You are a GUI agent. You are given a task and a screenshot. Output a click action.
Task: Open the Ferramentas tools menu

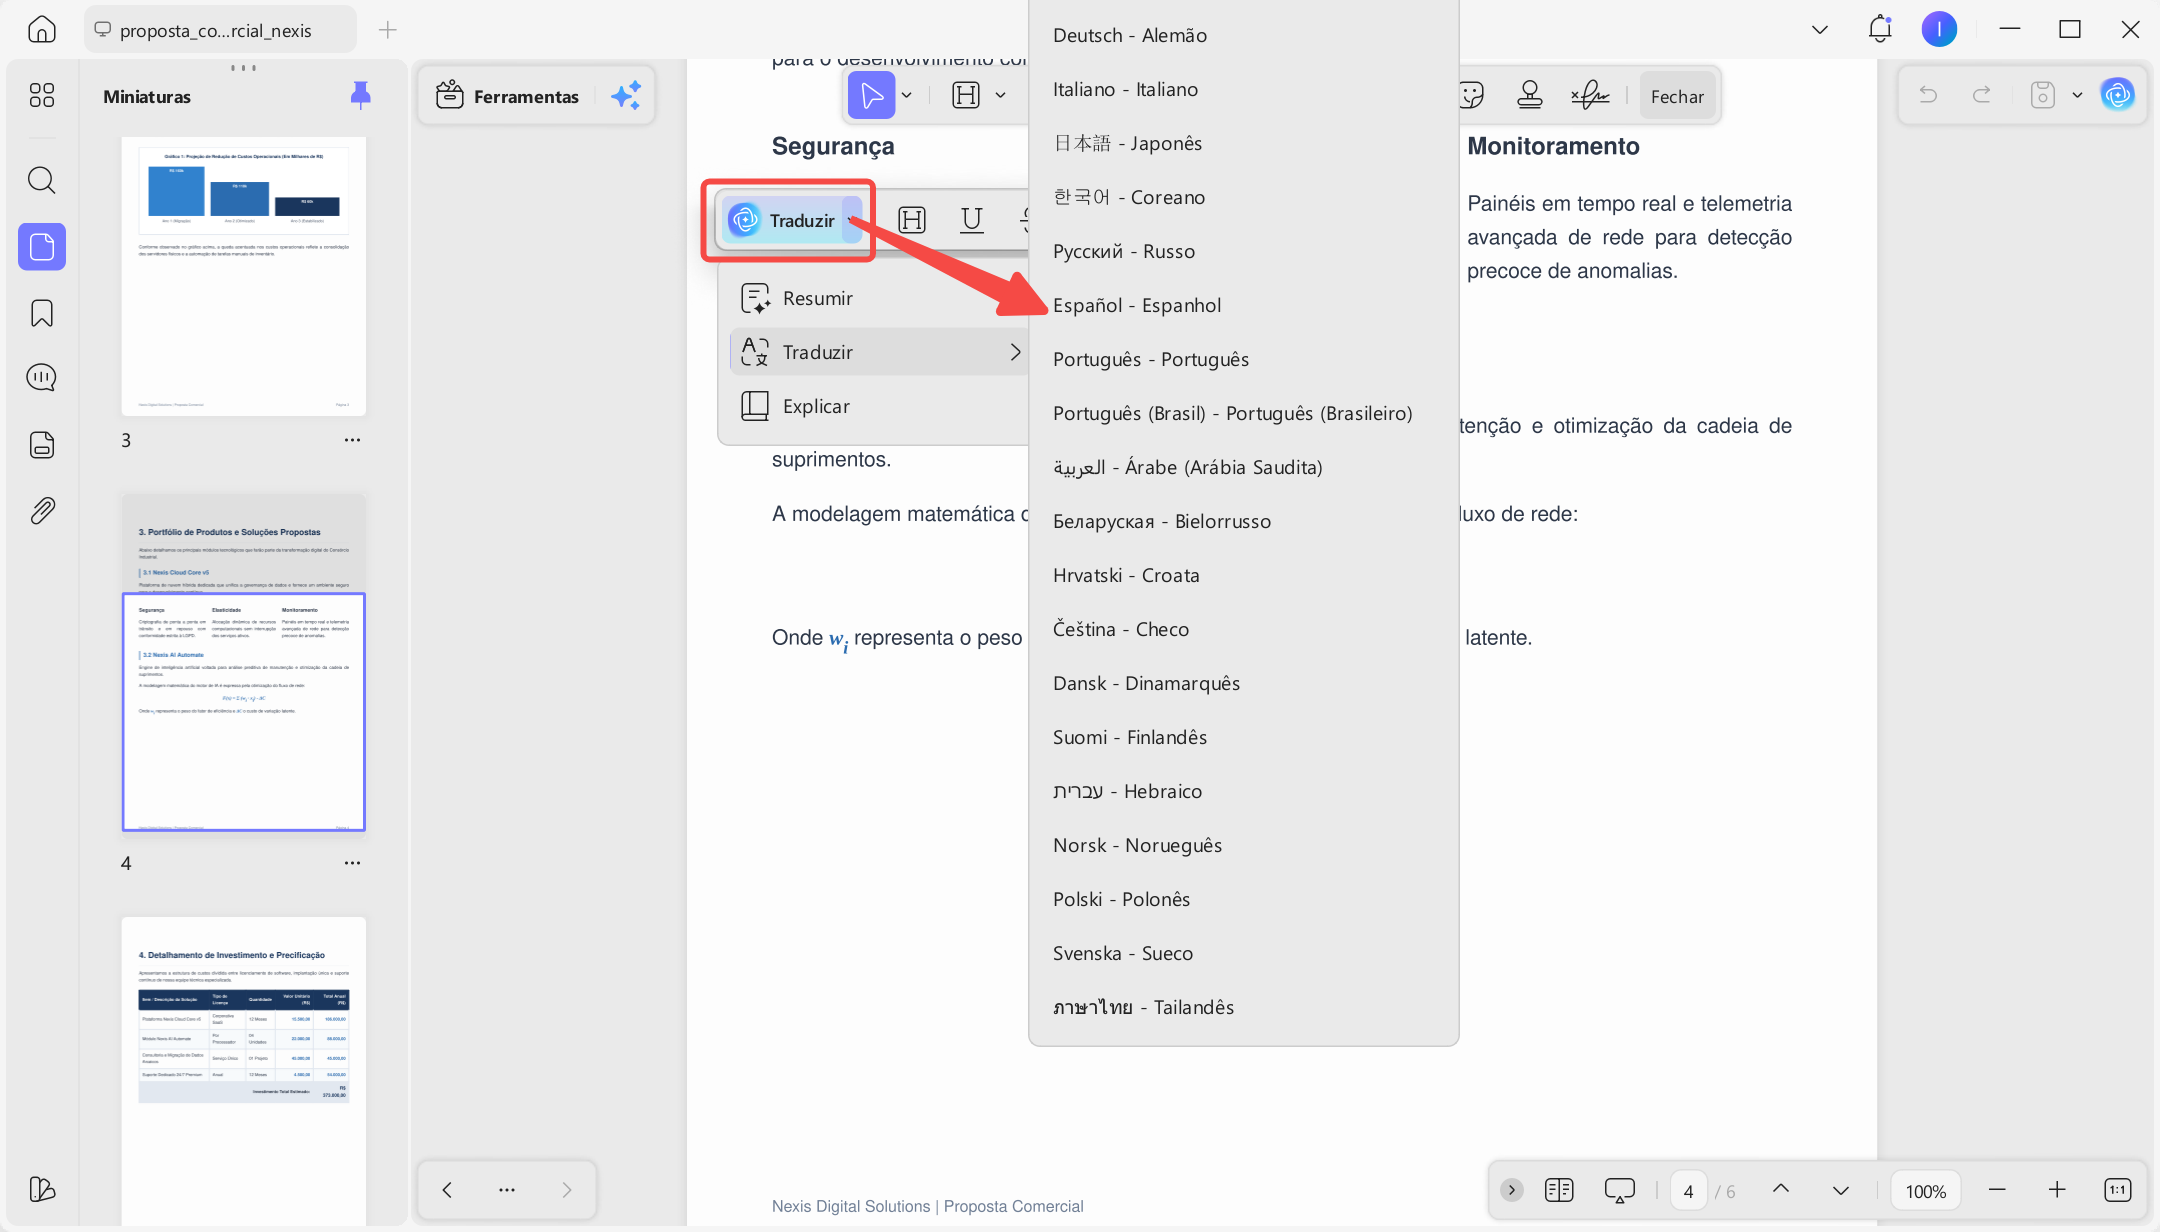507,96
